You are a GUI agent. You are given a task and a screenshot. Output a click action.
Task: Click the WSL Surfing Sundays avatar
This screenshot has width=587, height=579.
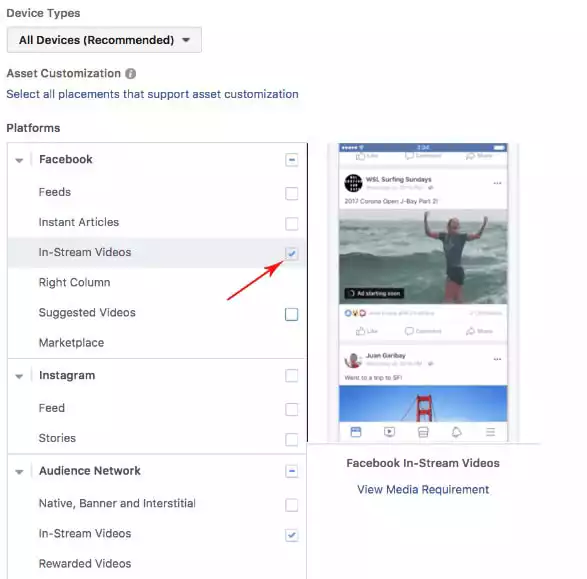(353, 183)
